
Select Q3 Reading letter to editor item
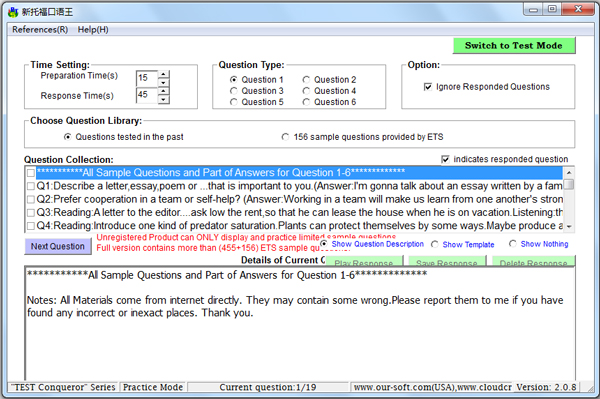[300, 212]
